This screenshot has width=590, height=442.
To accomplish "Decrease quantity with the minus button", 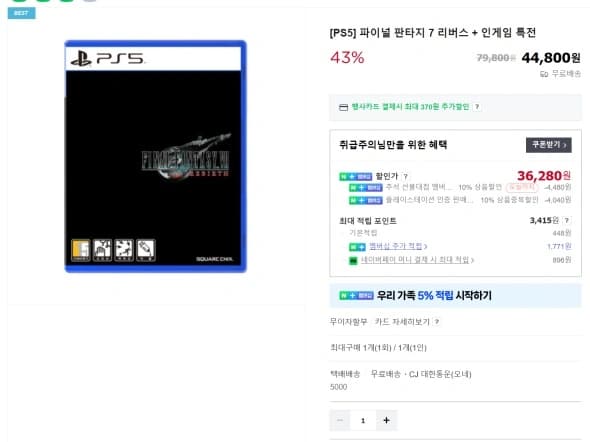I will [340, 420].
